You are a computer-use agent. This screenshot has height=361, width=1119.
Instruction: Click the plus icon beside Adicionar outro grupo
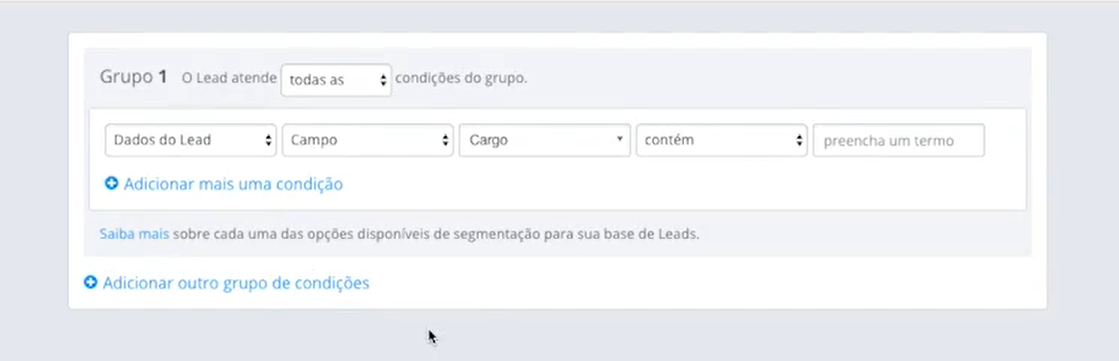point(91,283)
